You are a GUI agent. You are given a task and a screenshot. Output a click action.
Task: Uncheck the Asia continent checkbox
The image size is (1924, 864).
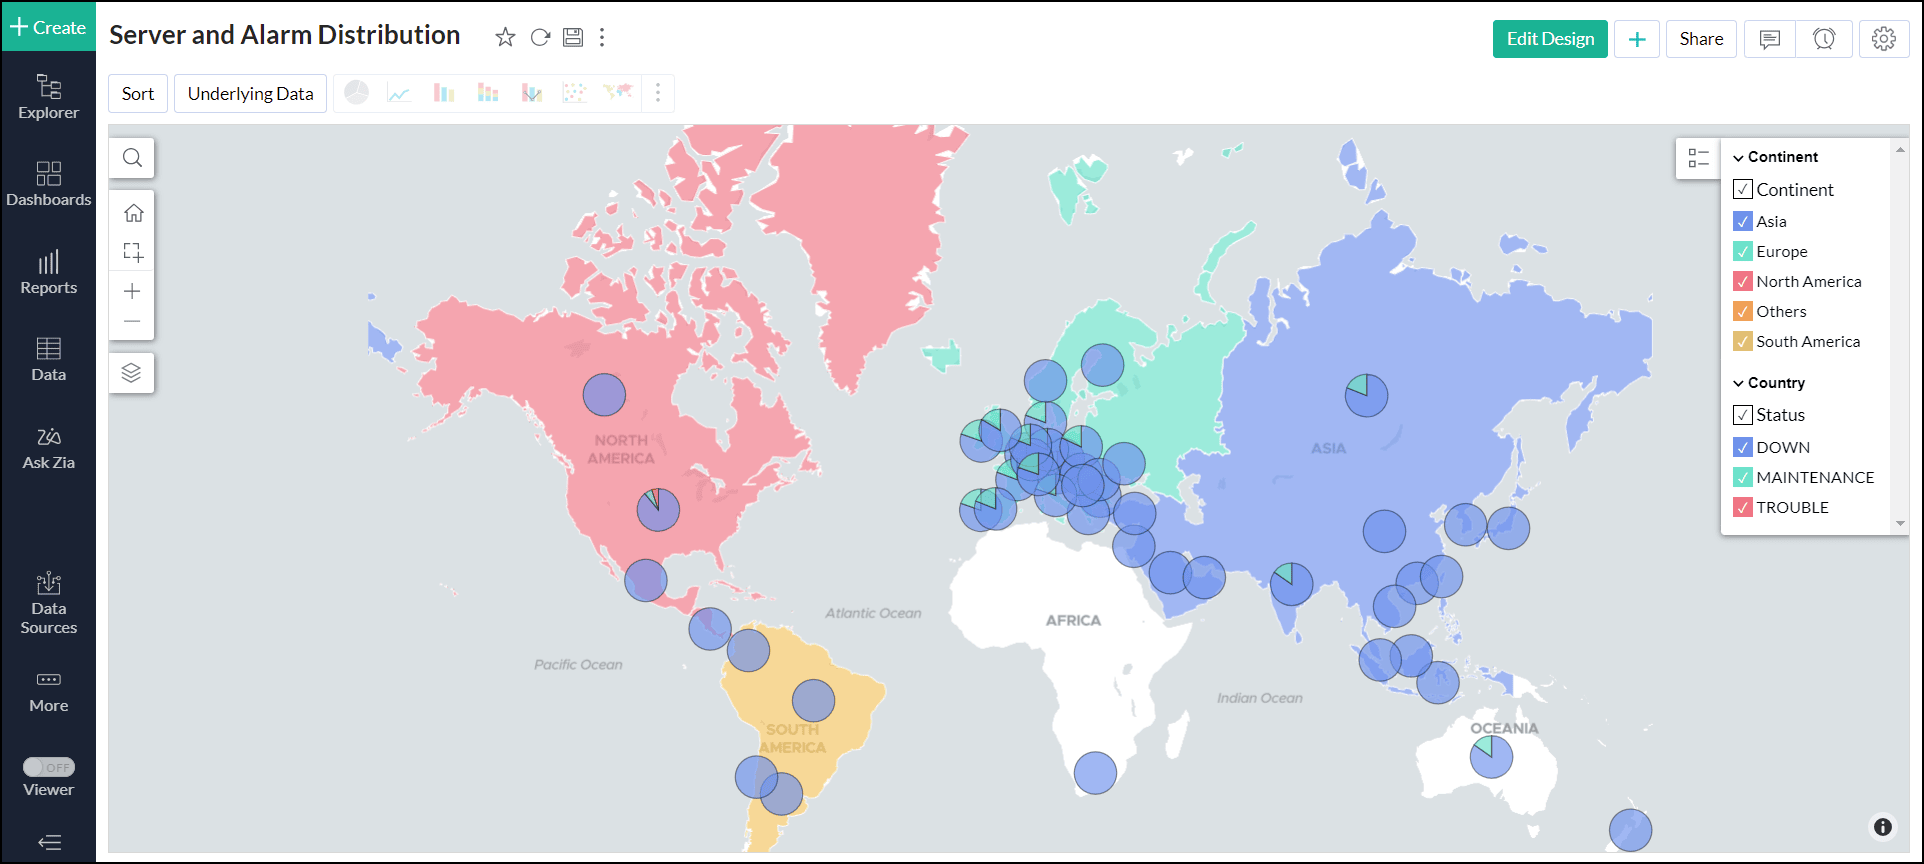pyautogui.click(x=1743, y=221)
